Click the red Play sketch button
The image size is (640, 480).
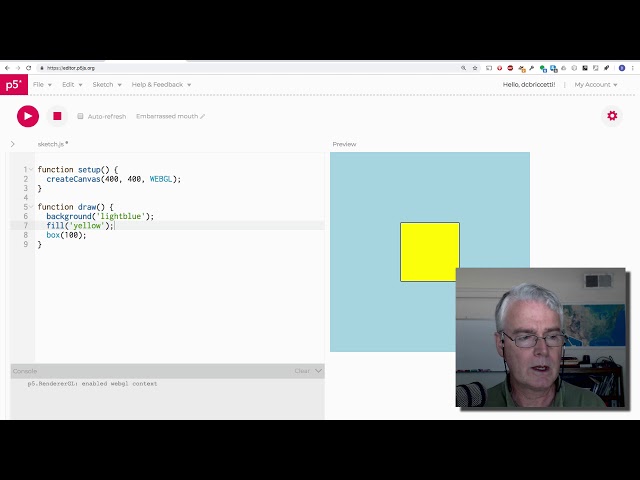pos(28,116)
